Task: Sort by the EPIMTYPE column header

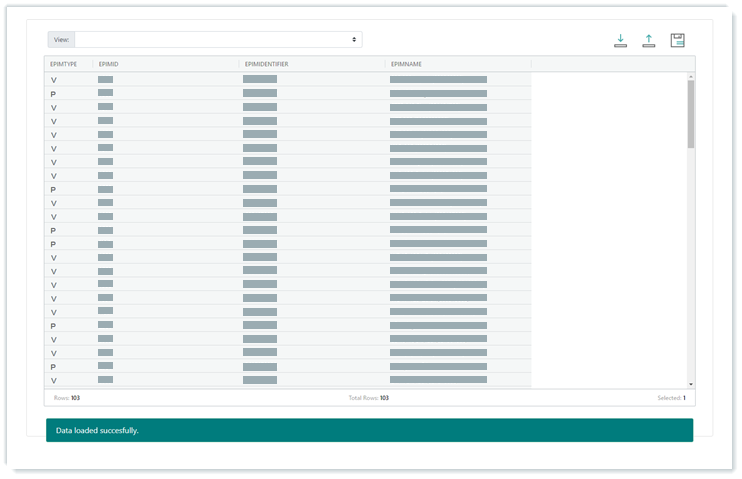Action: (64, 64)
